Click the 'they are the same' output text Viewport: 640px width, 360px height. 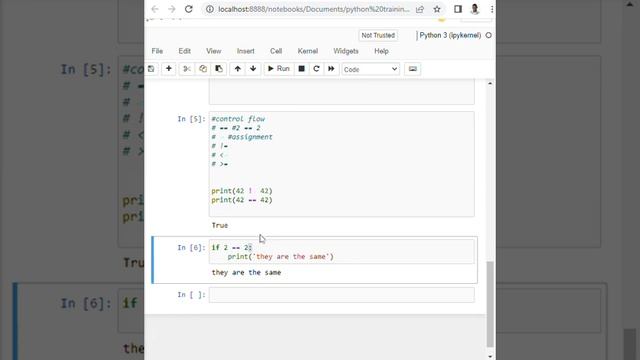click(246, 272)
